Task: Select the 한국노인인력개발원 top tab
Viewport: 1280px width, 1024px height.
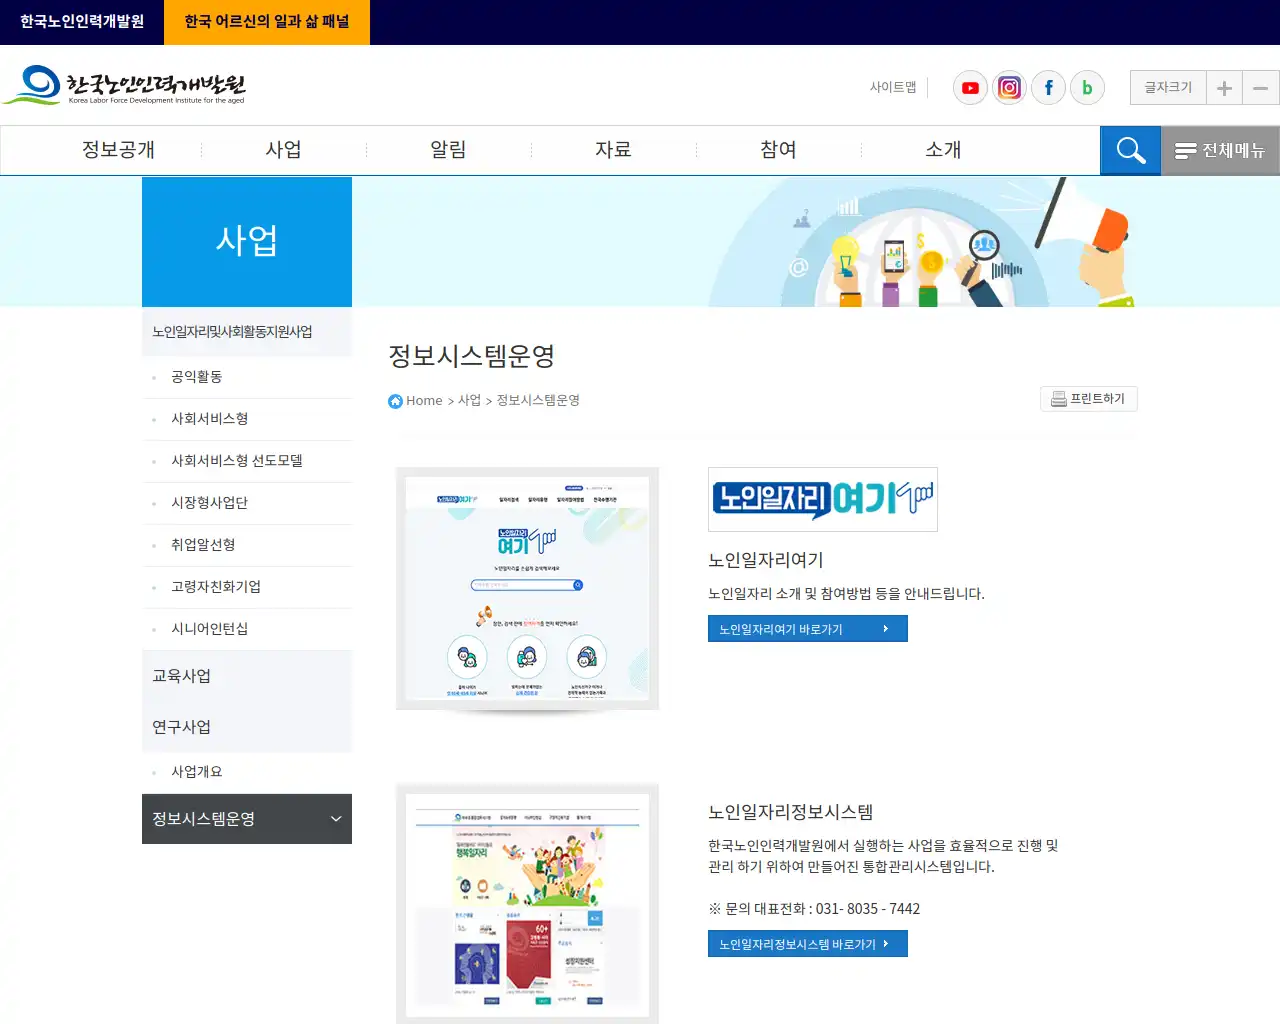Action: pos(82,22)
